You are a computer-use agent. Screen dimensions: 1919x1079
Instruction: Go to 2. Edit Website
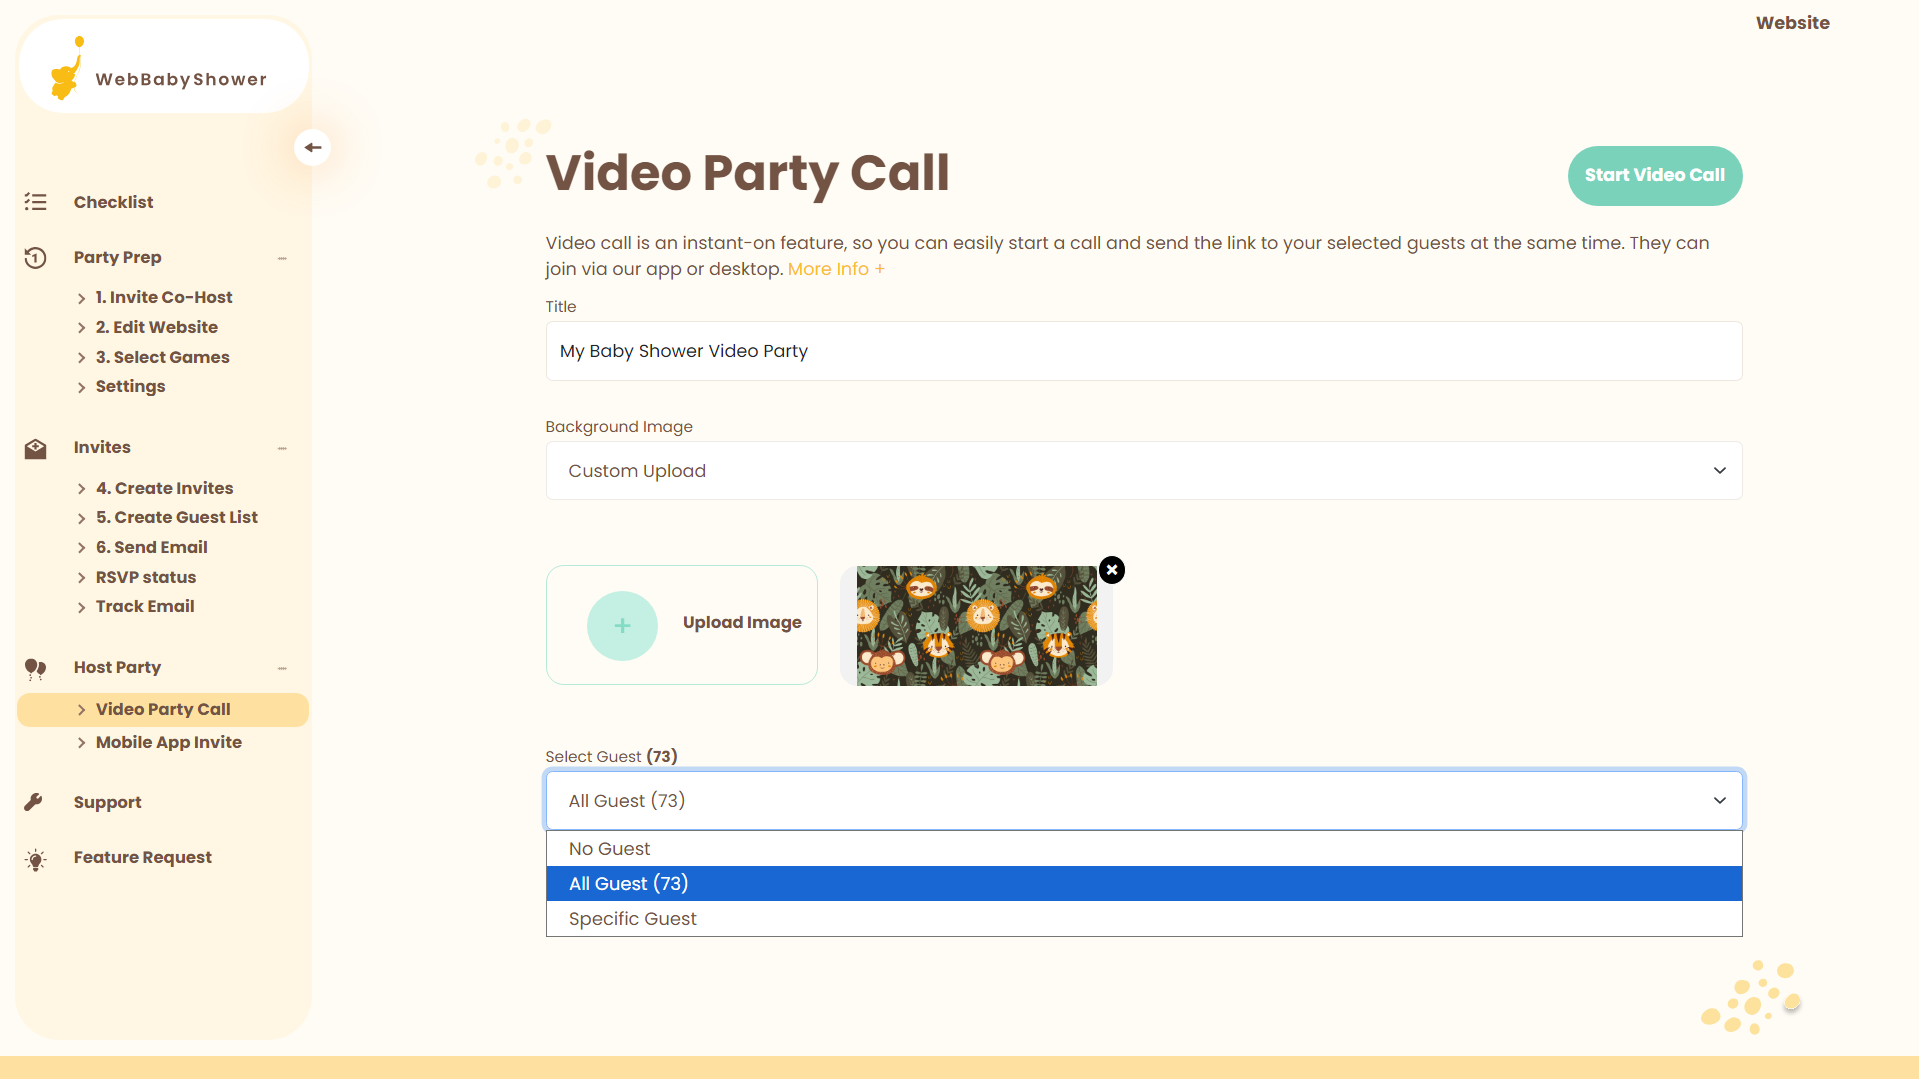pyautogui.click(x=157, y=327)
